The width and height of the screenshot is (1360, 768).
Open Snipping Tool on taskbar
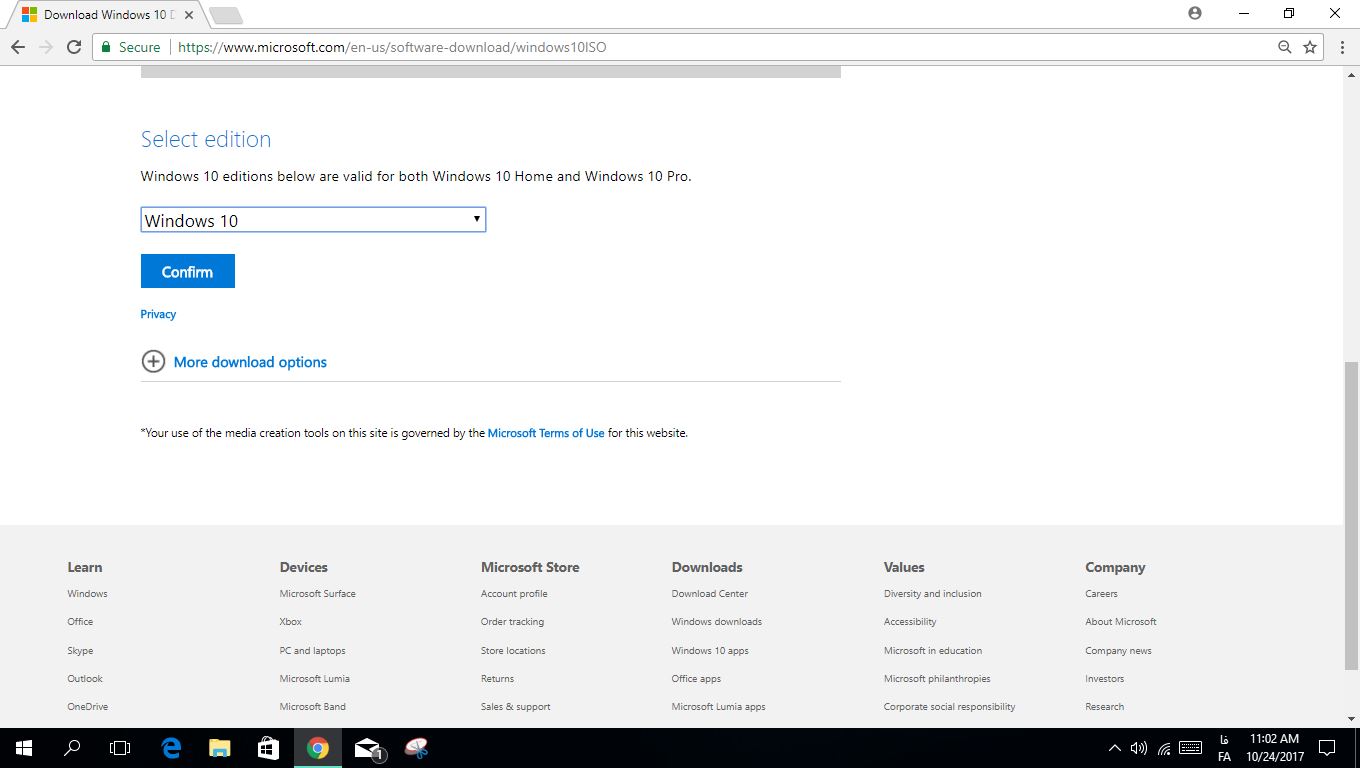pyautogui.click(x=416, y=747)
